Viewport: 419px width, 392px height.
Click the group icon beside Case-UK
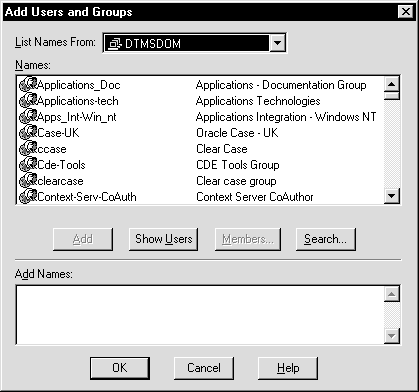[x=28, y=133]
